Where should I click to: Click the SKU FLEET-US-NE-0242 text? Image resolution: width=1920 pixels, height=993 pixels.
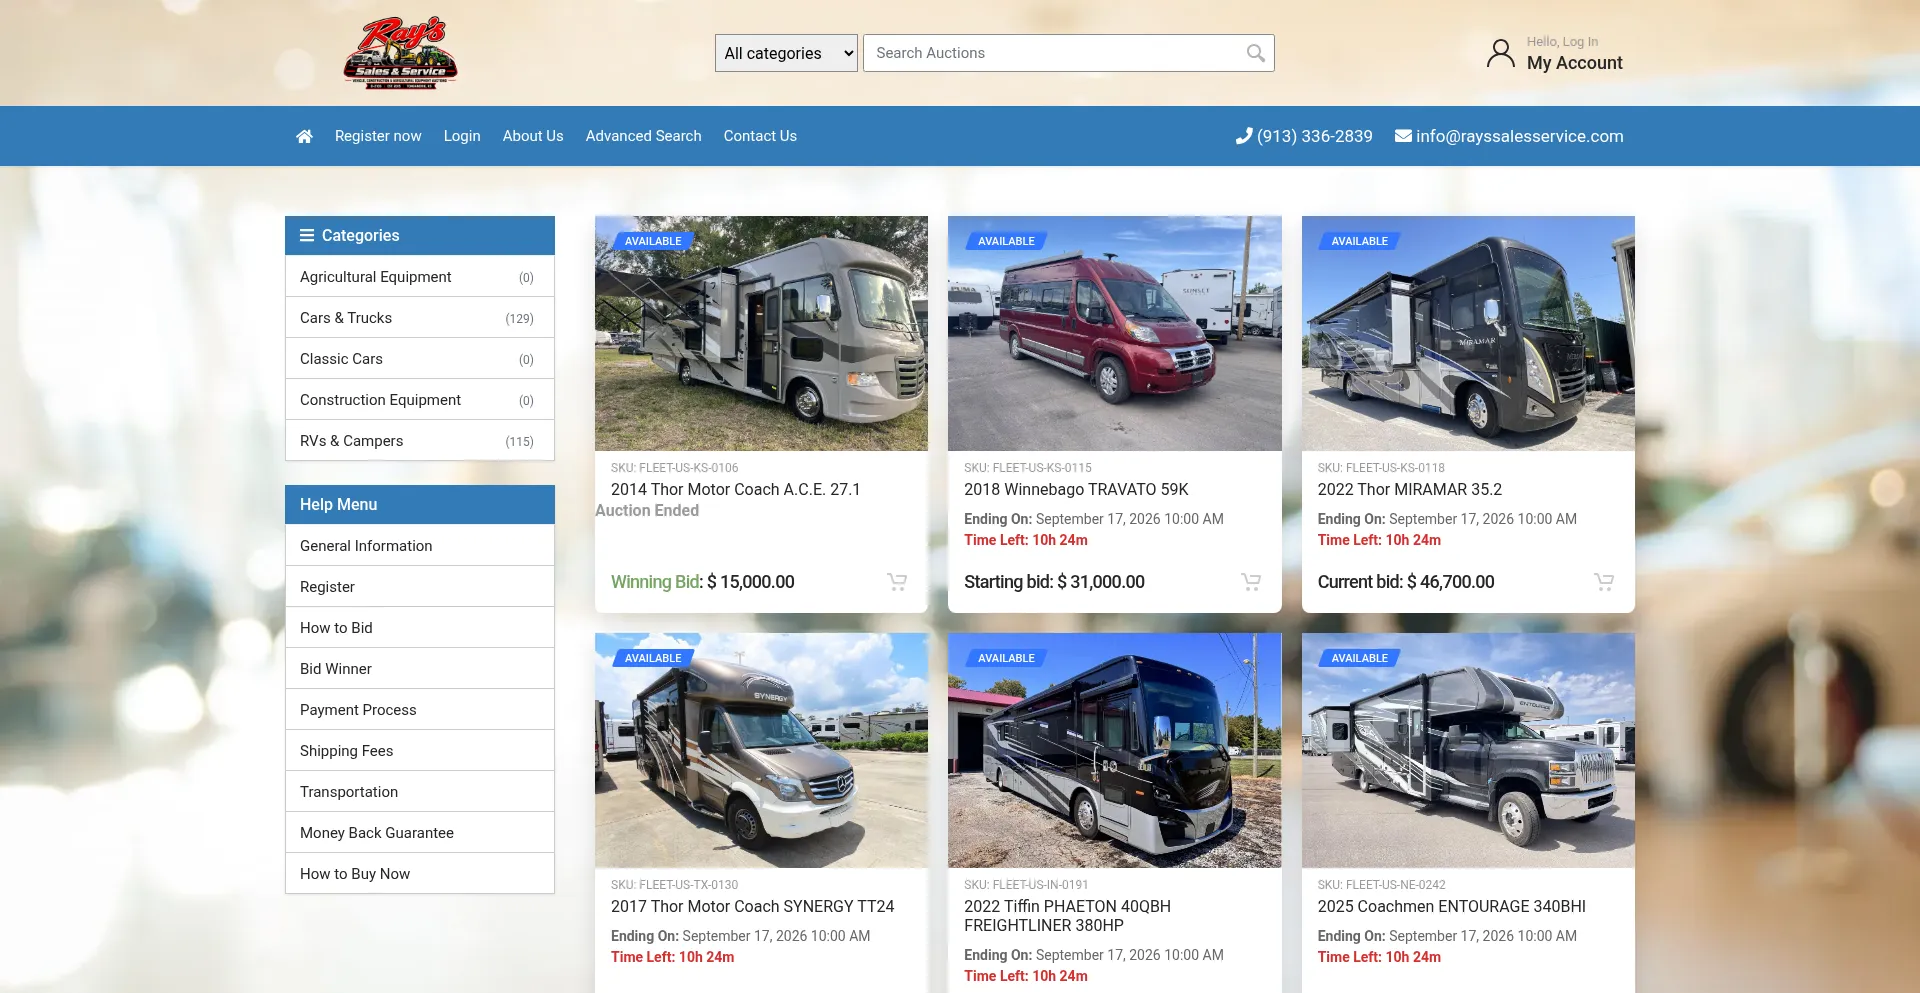pos(1382,885)
